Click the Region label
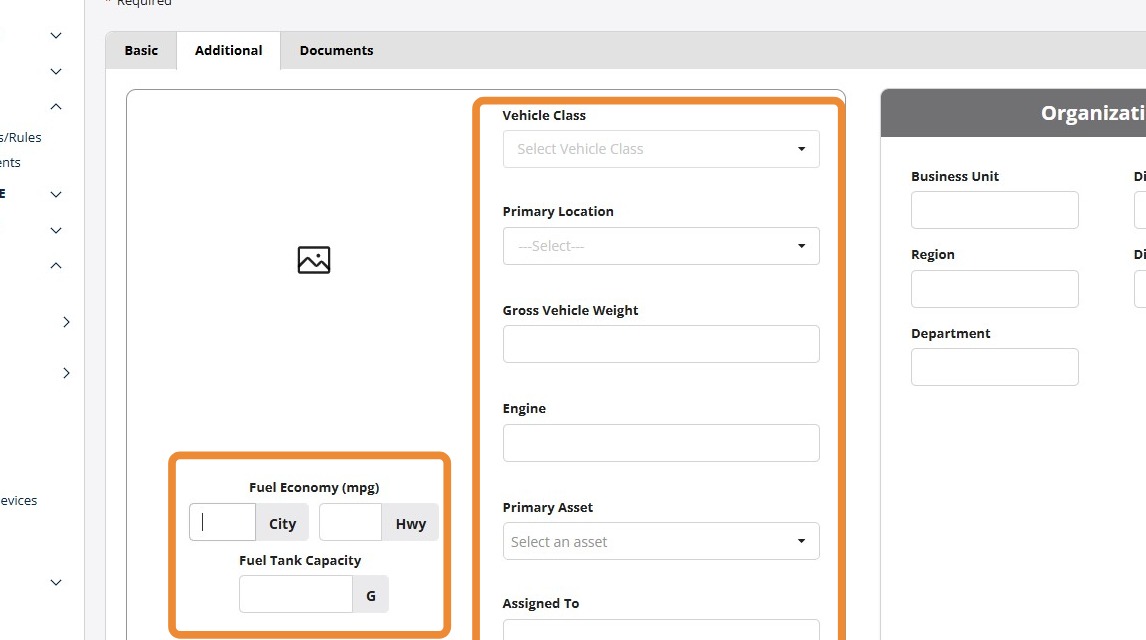This screenshot has width=1146, height=640. tap(933, 254)
